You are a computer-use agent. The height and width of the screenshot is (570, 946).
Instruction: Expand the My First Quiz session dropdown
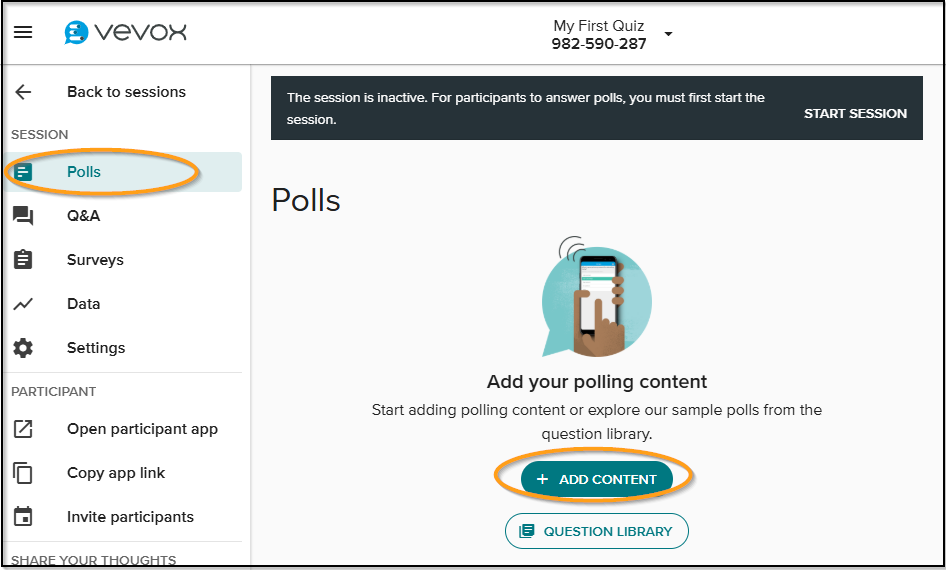[668, 34]
